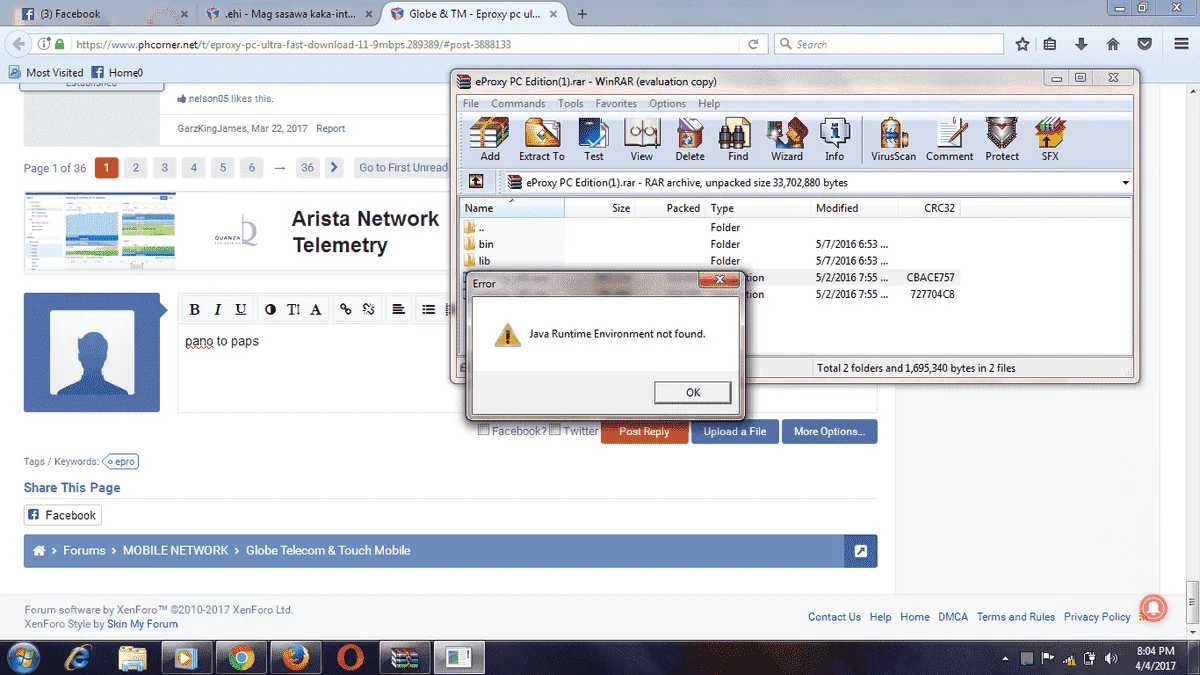Expand the WinRAR archive path dropdown
The width and height of the screenshot is (1200, 675).
click(x=1125, y=183)
